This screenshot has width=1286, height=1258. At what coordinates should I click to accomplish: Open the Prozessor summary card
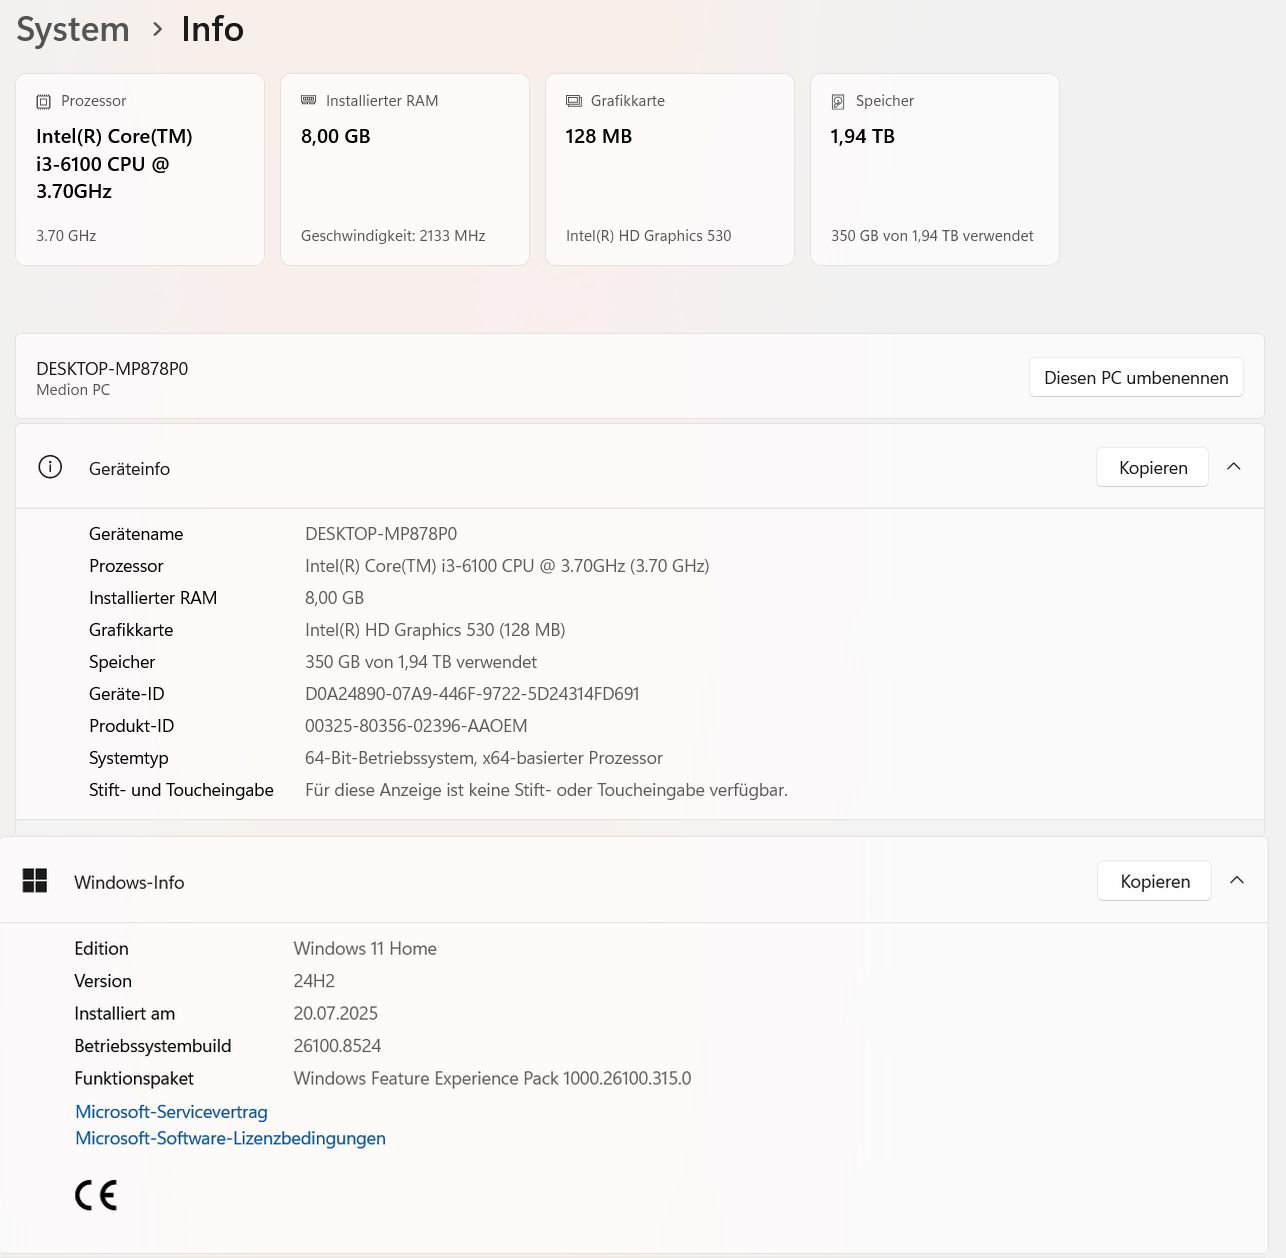[140, 169]
